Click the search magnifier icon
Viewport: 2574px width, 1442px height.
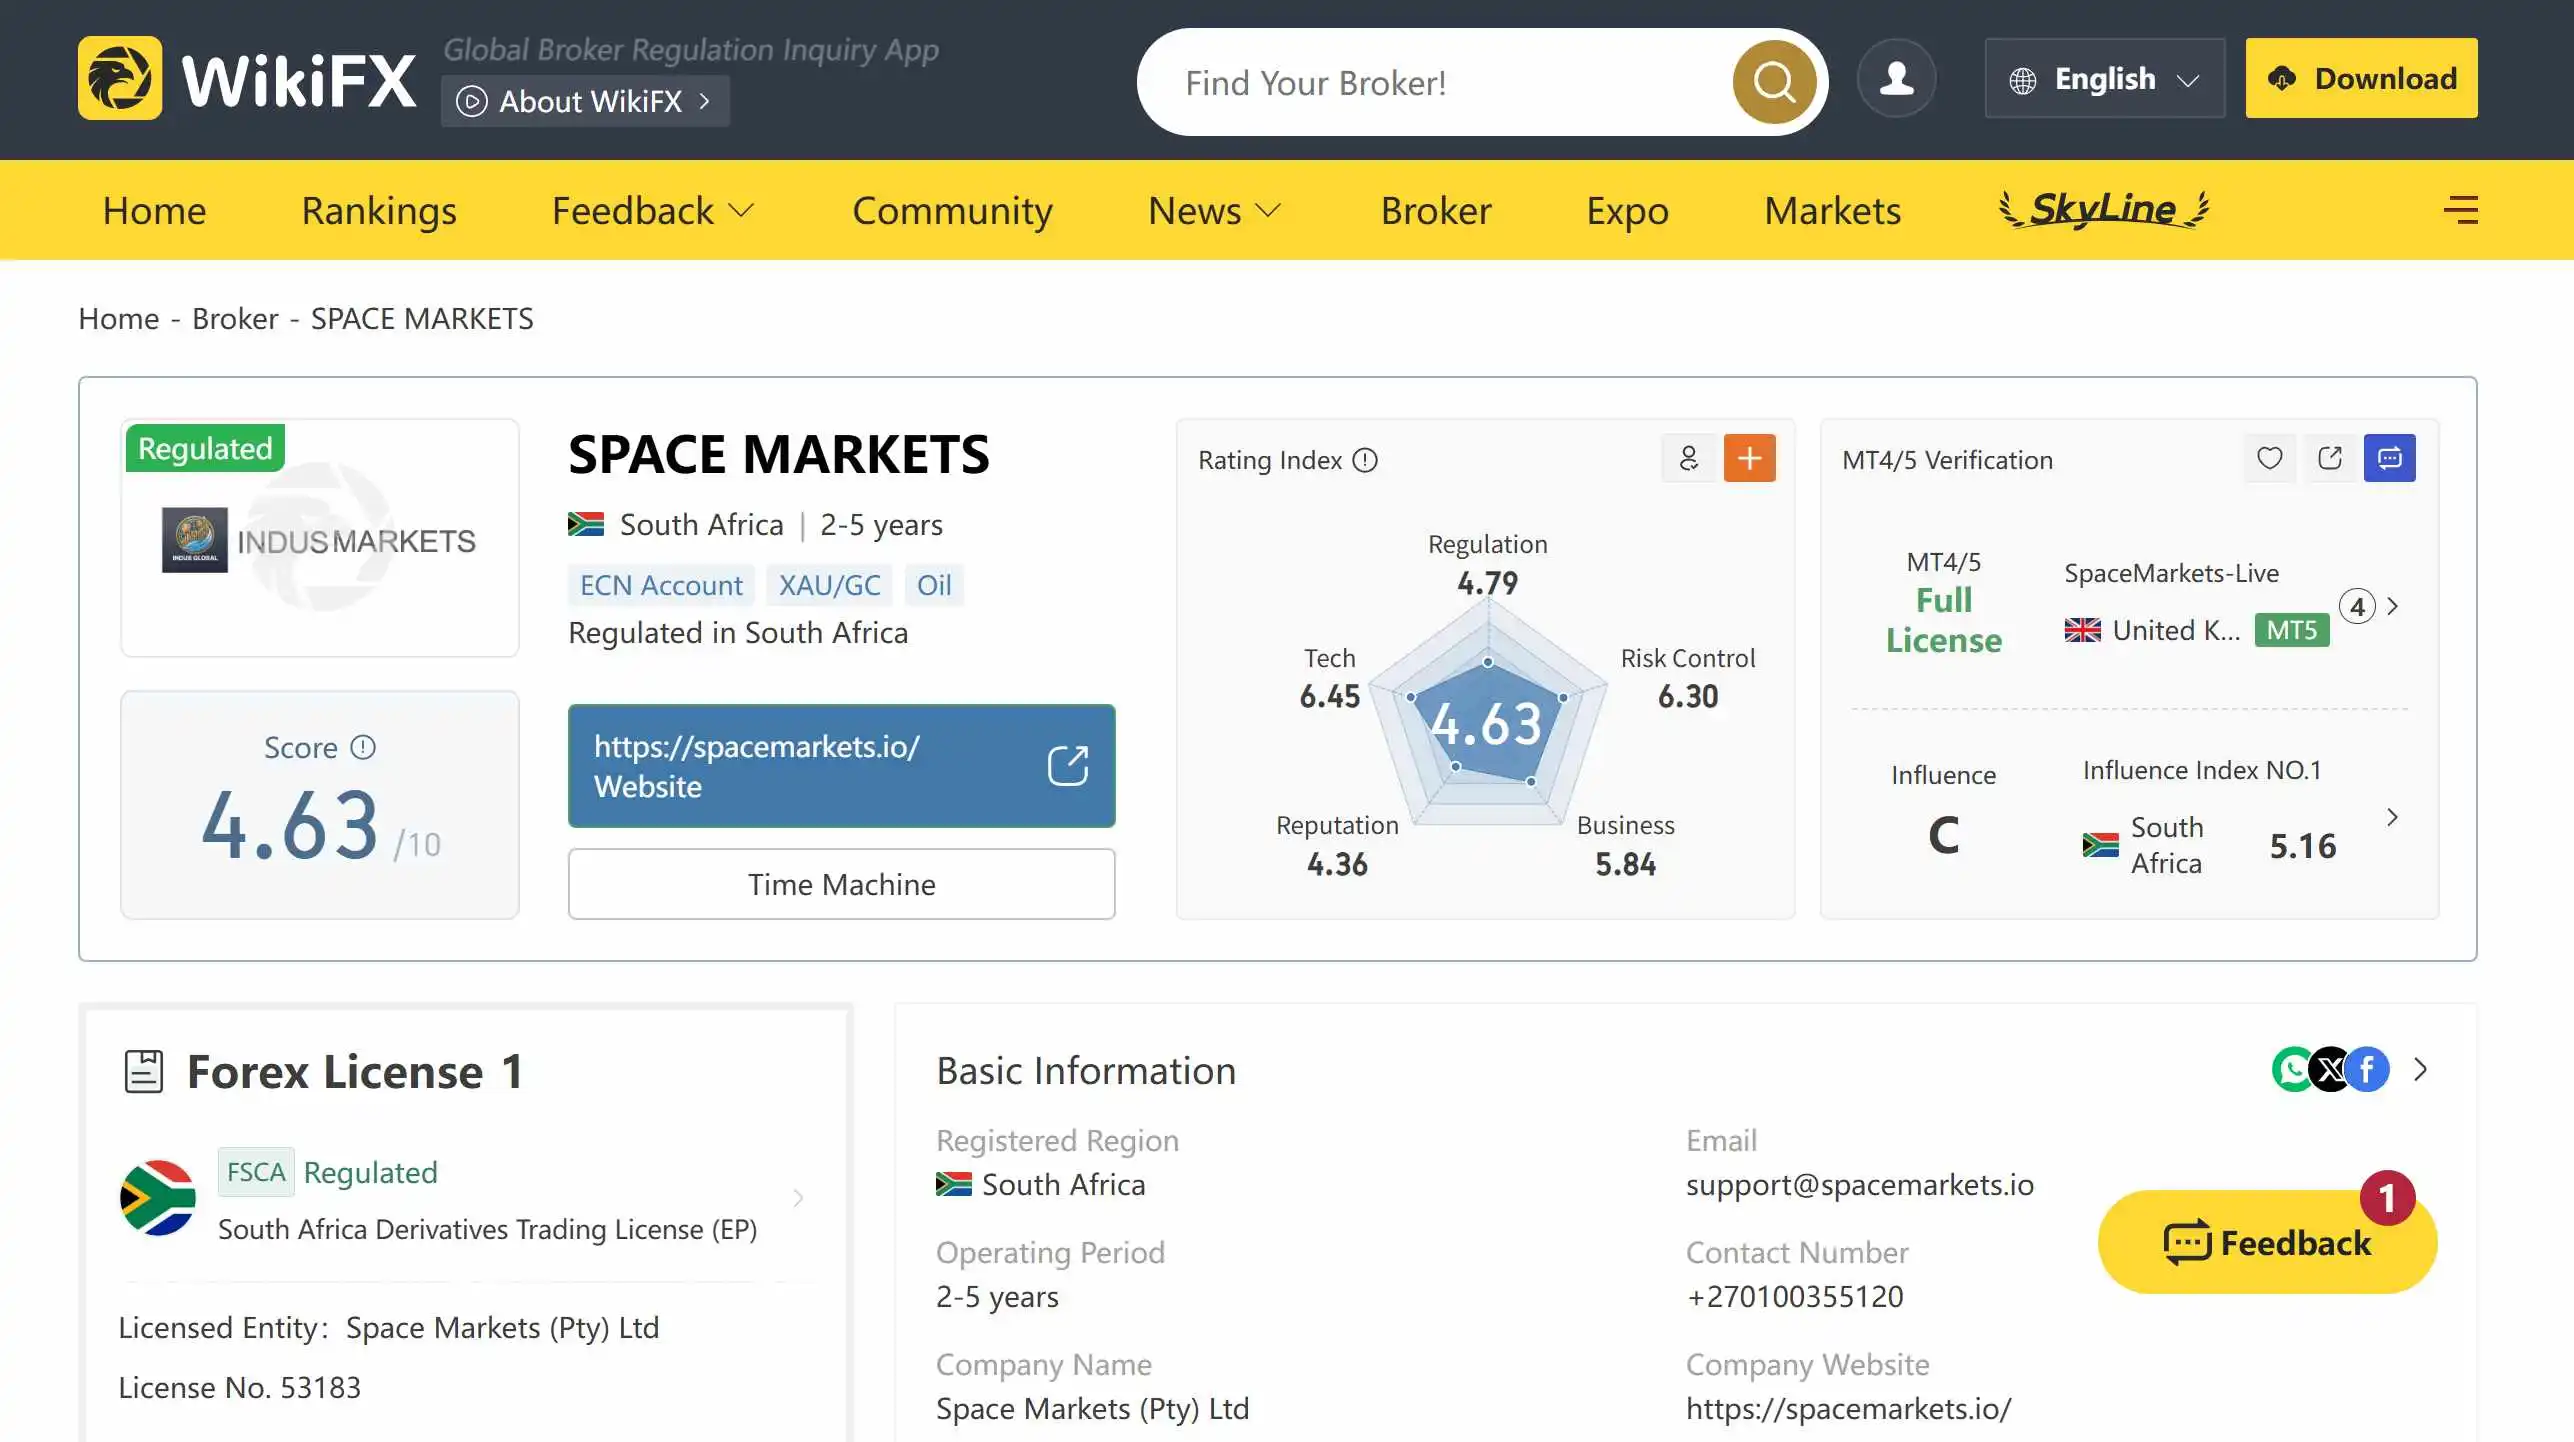click(x=1774, y=82)
